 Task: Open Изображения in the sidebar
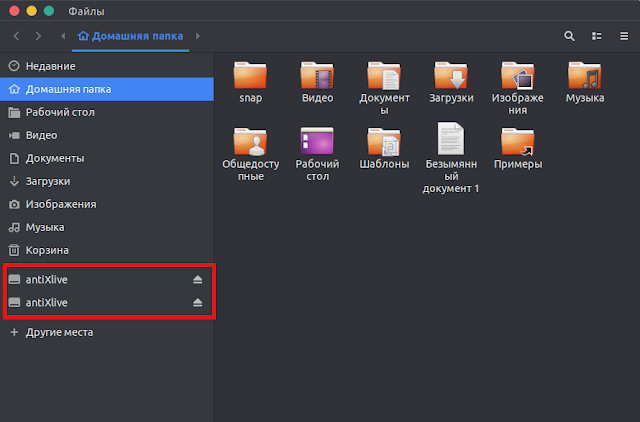tap(107, 204)
